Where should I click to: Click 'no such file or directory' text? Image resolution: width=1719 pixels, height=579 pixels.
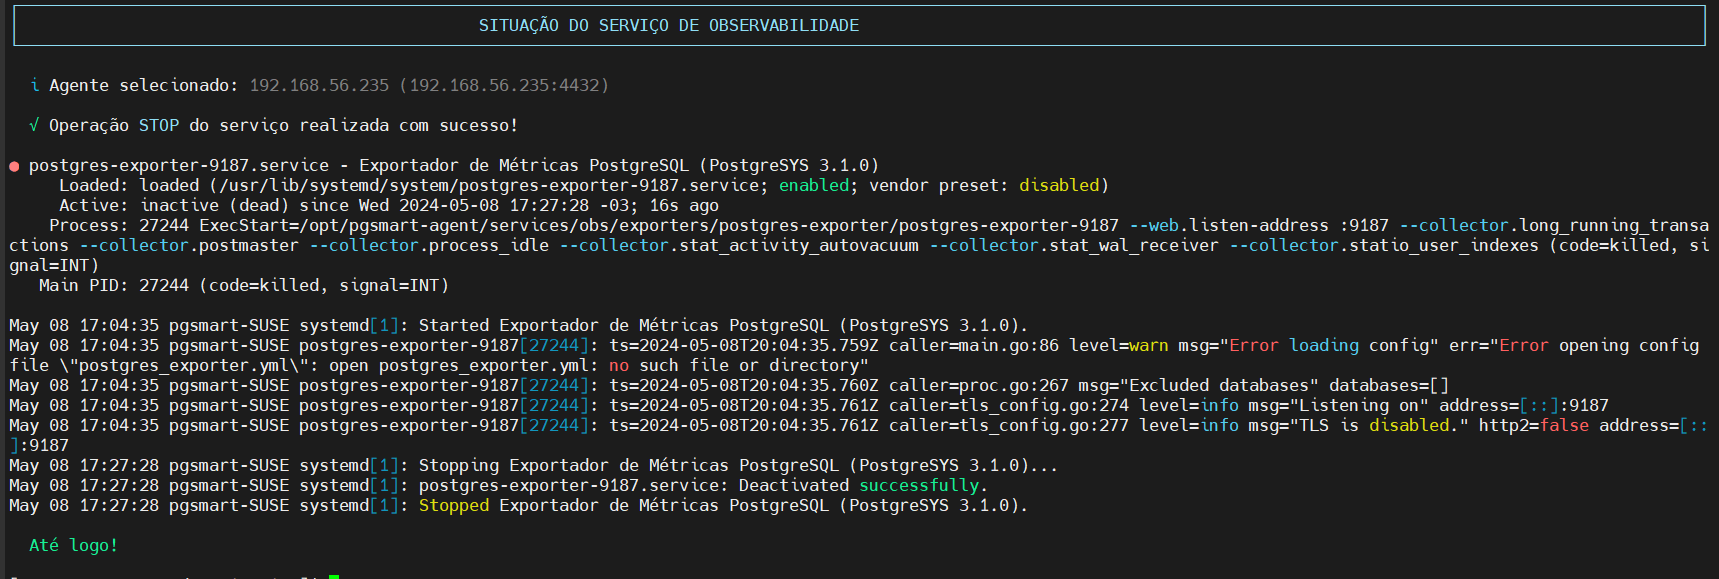[x=734, y=365]
